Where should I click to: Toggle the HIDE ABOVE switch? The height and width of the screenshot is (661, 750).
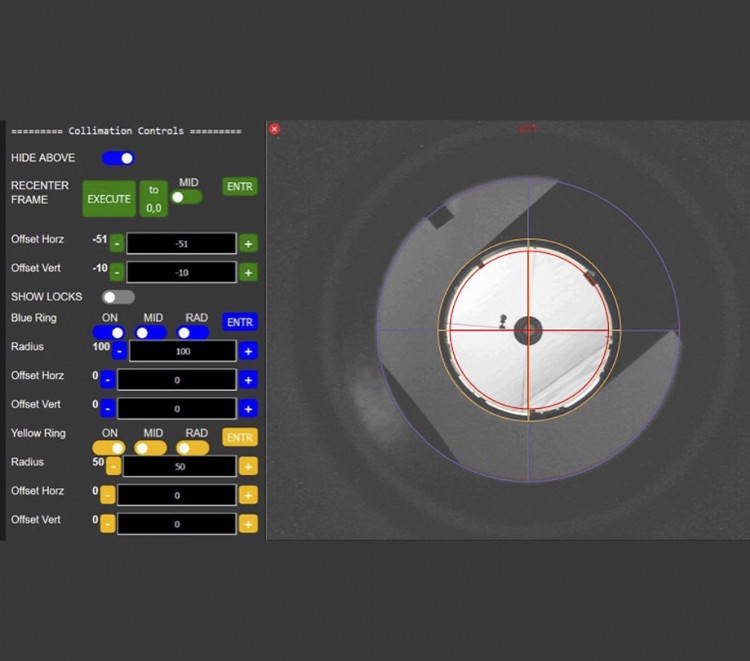click(x=118, y=158)
